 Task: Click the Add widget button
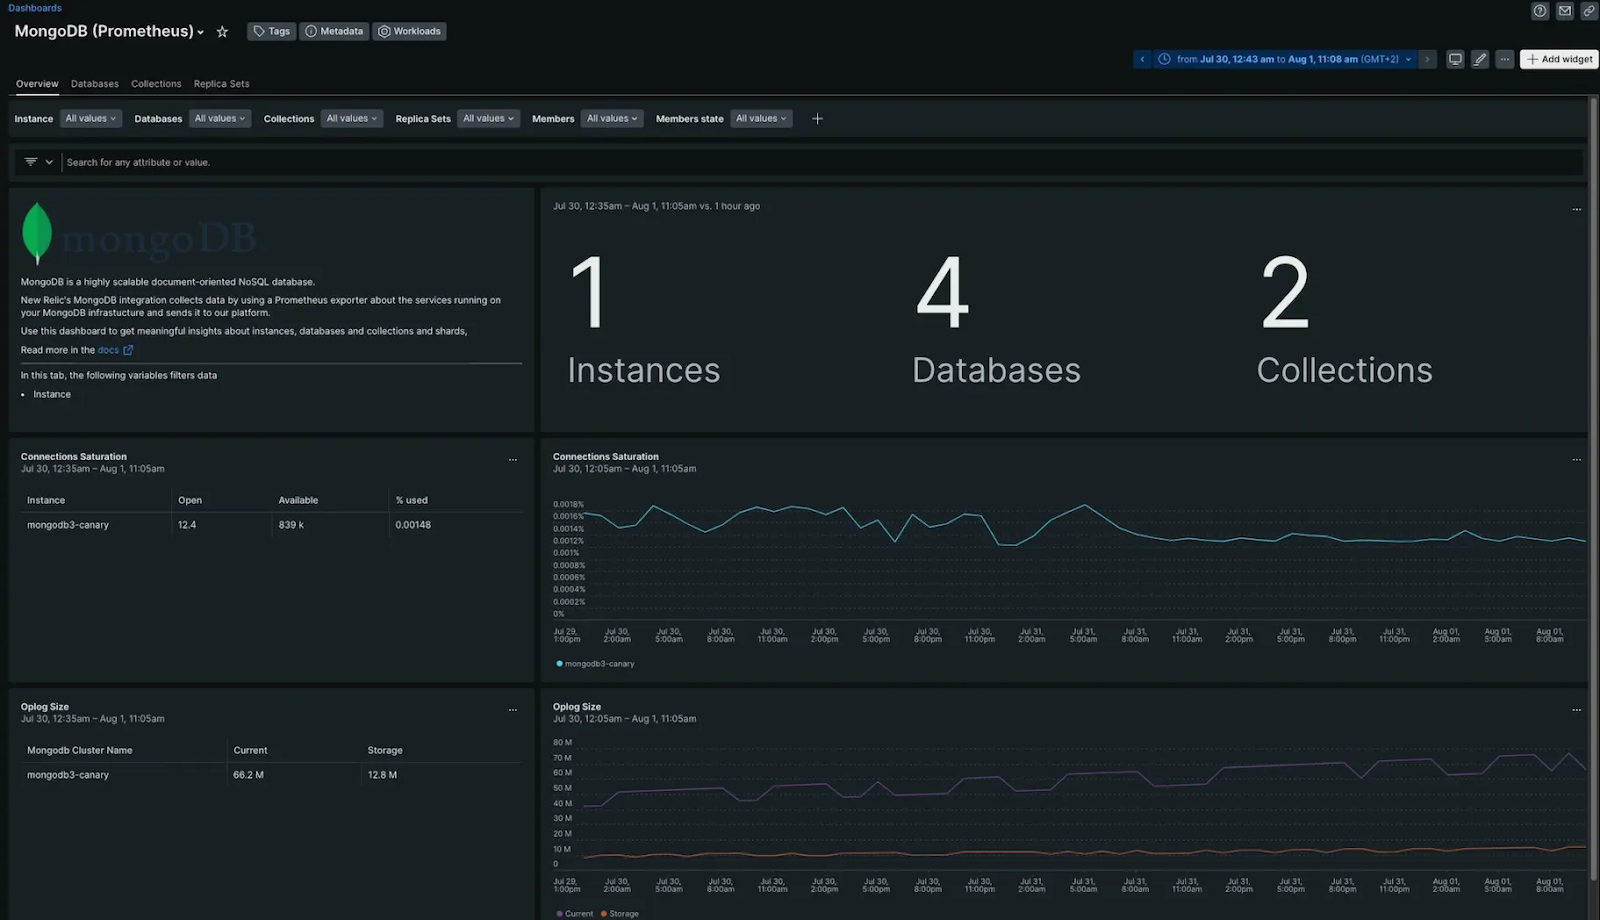coord(1559,59)
